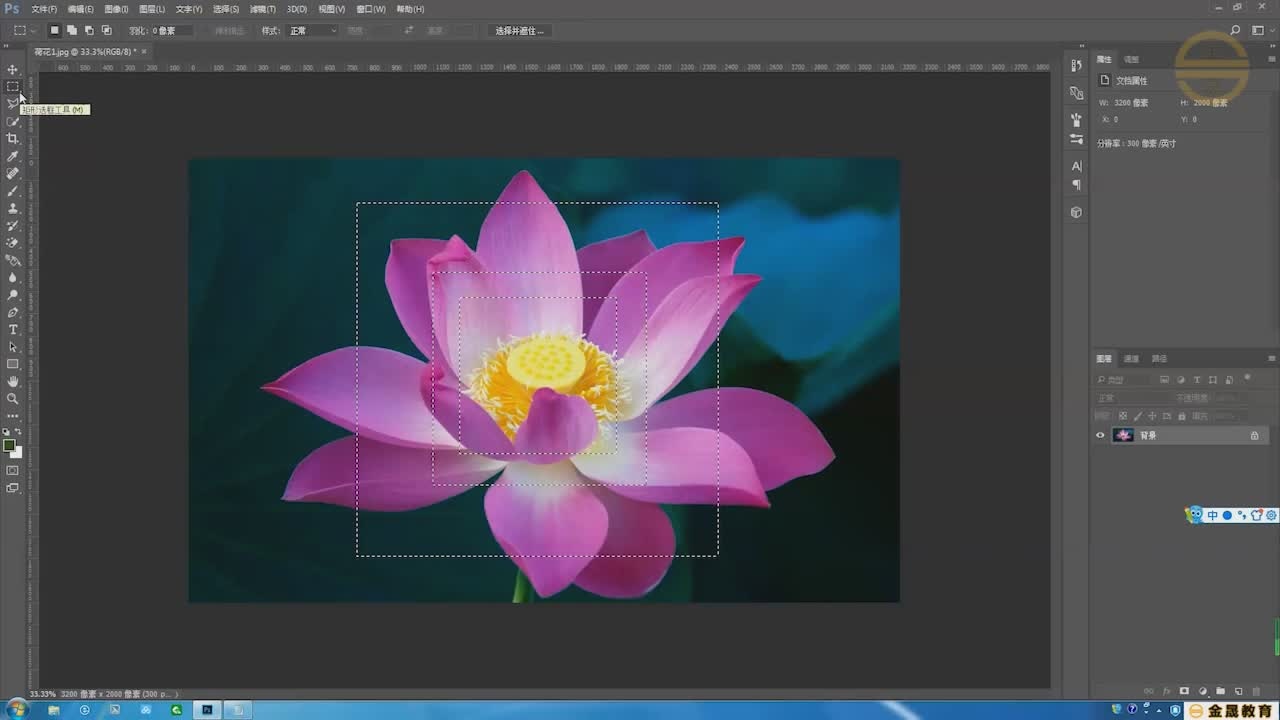Switch to the 路径 paths tab
1280x720 pixels.
point(1159,359)
